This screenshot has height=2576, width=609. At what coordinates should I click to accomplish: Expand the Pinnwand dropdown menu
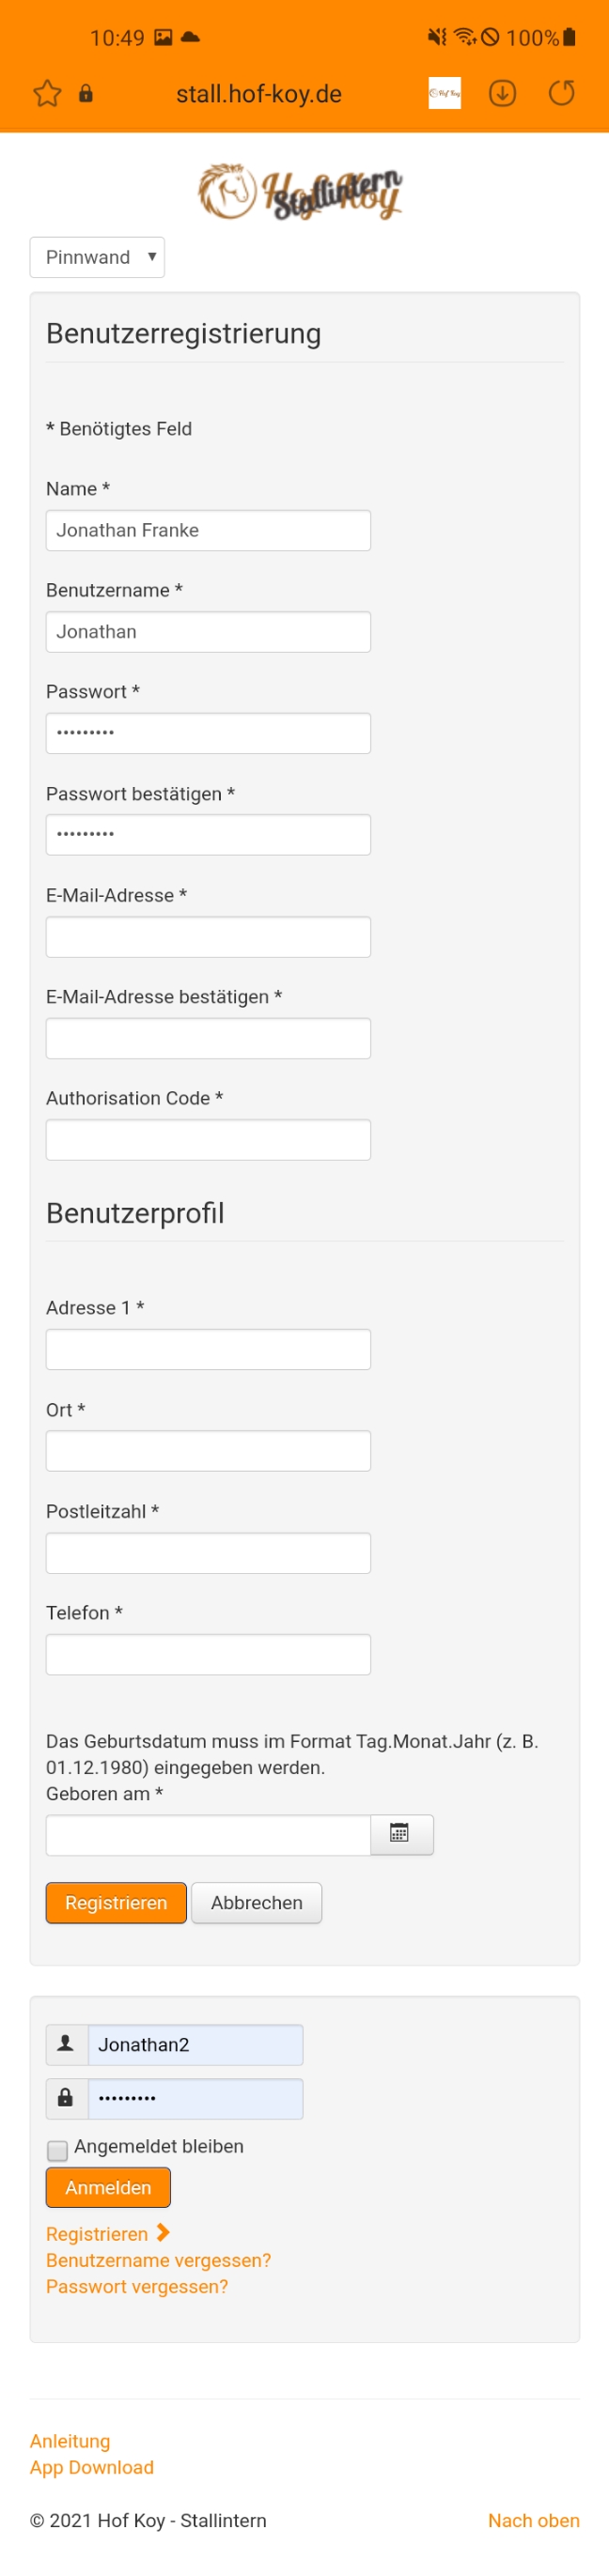97,257
